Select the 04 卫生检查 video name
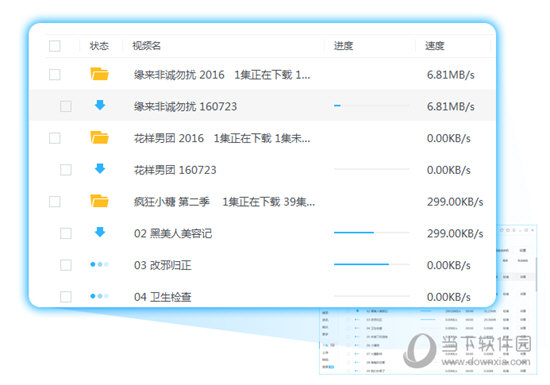The image size is (550, 385). point(163,297)
